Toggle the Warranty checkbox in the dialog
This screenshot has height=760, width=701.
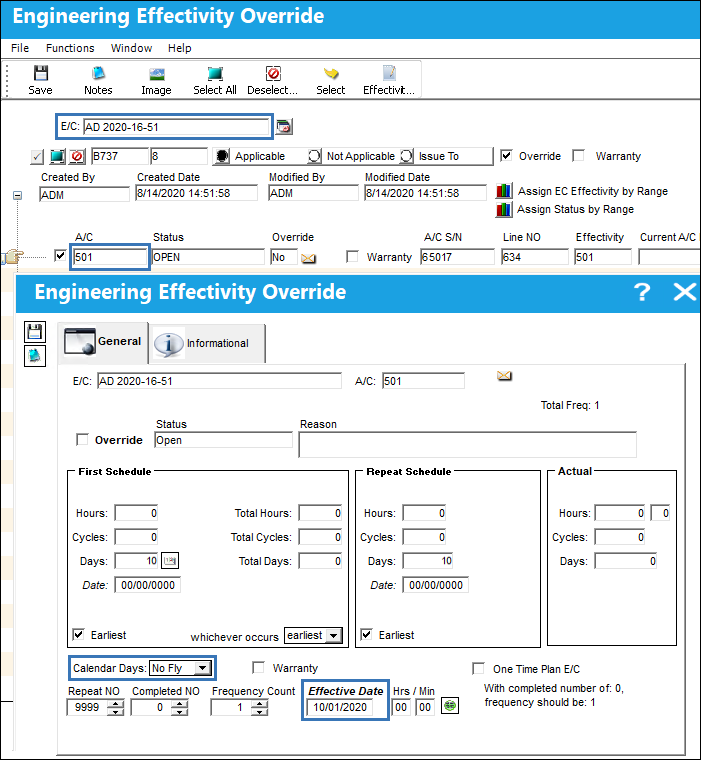(258, 668)
